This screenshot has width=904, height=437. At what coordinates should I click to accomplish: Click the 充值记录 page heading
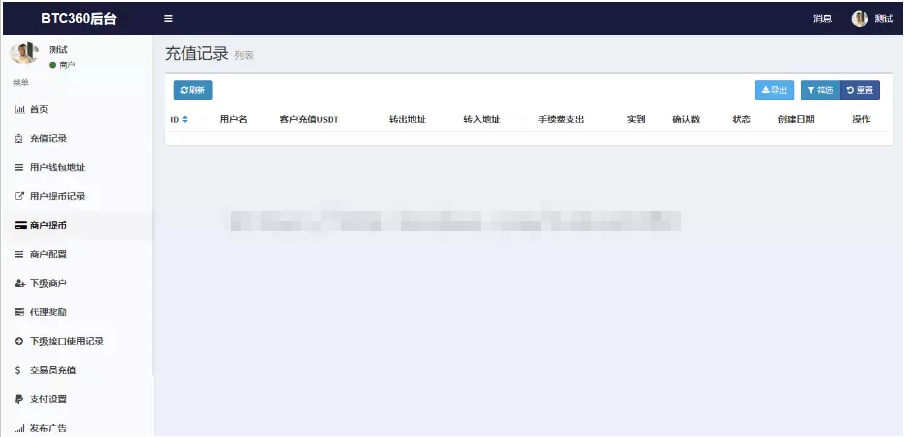[197, 54]
